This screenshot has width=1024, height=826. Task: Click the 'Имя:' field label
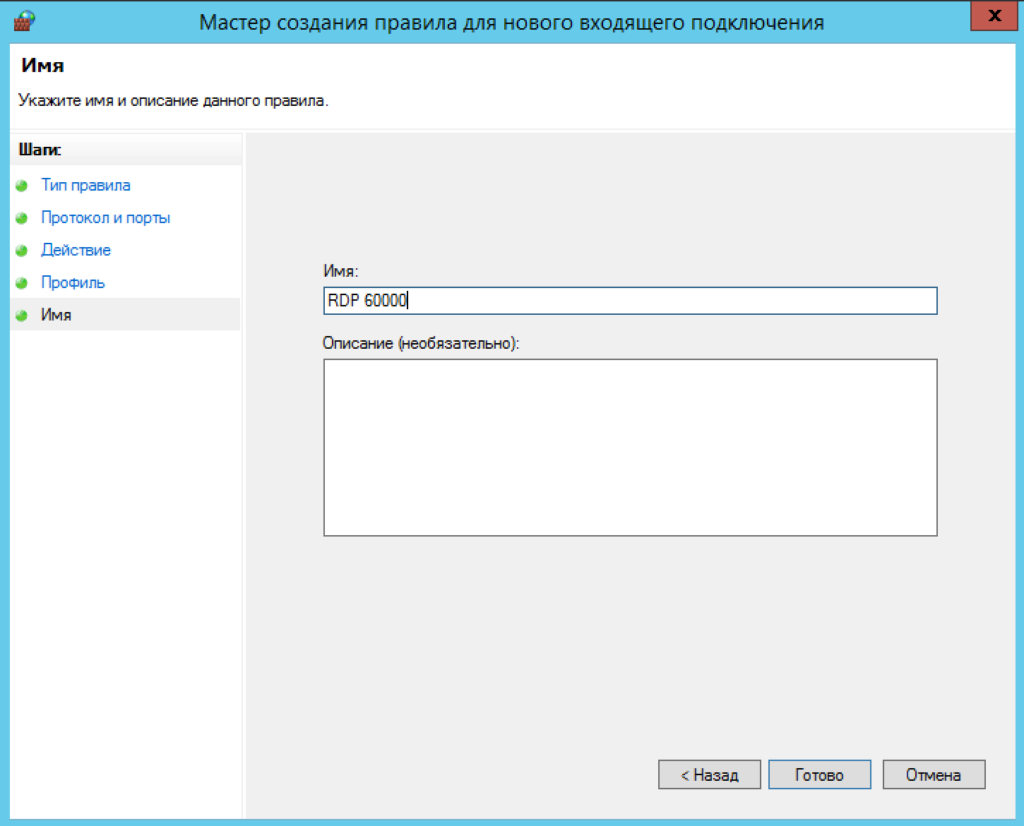340,271
